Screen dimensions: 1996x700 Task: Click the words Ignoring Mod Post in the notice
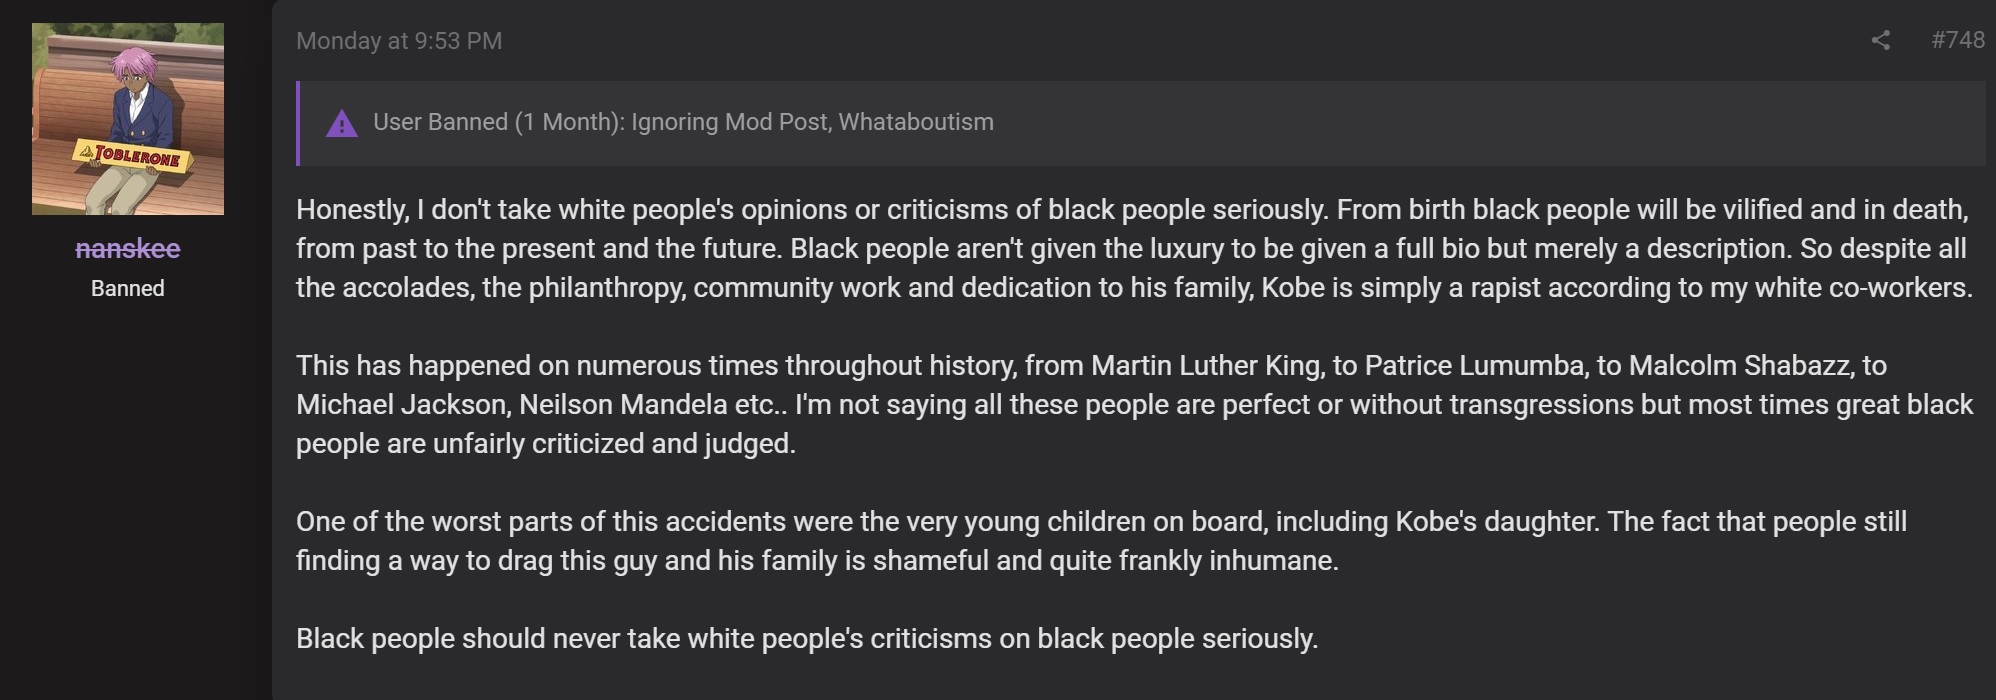(x=730, y=122)
